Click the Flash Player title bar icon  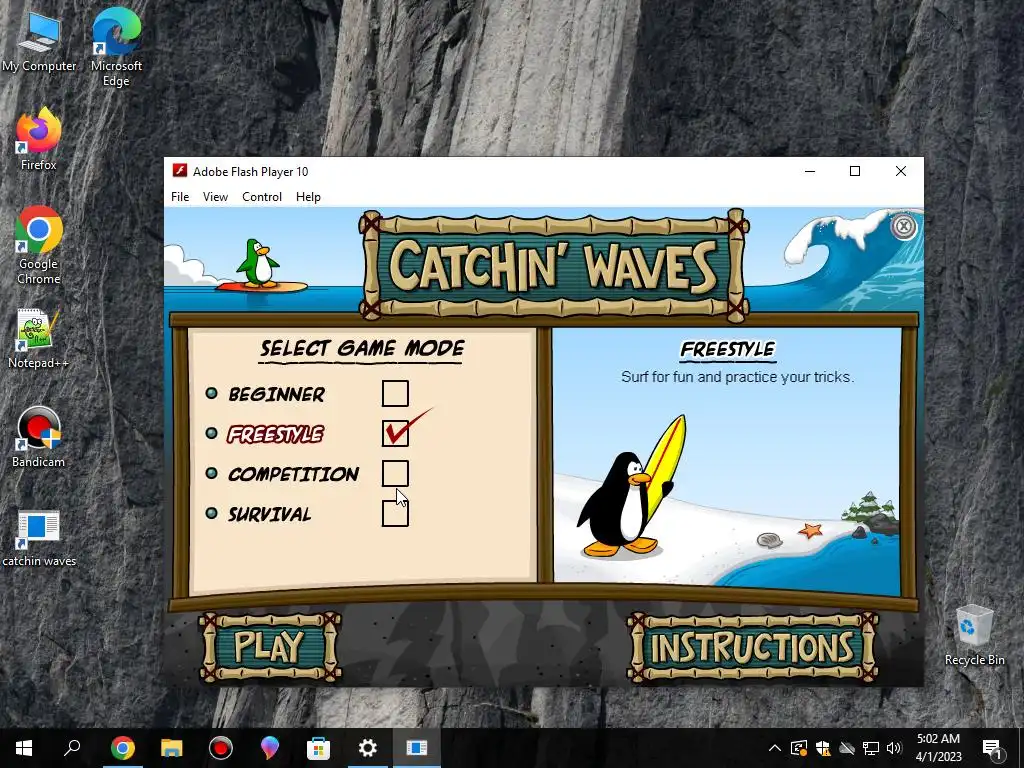pos(180,171)
